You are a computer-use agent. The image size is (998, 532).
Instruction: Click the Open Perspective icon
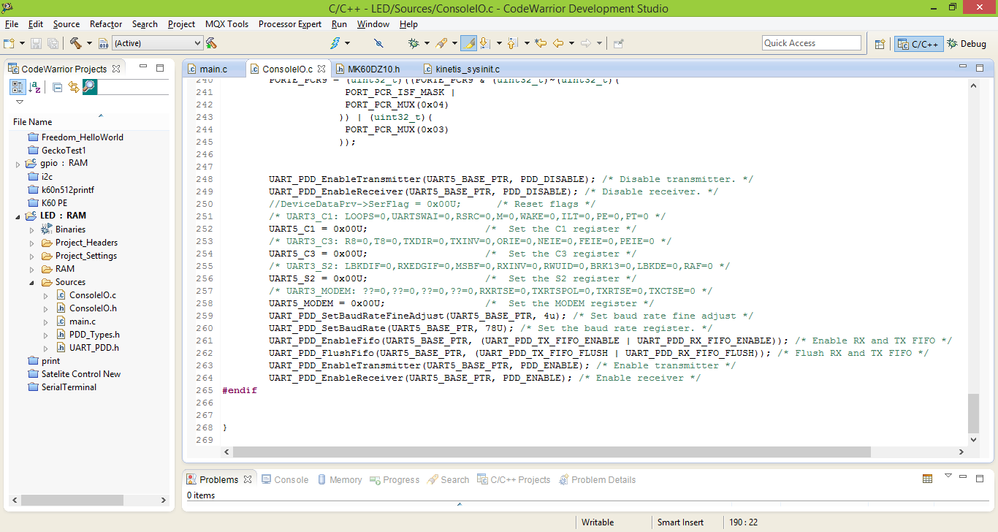click(x=880, y=44)
